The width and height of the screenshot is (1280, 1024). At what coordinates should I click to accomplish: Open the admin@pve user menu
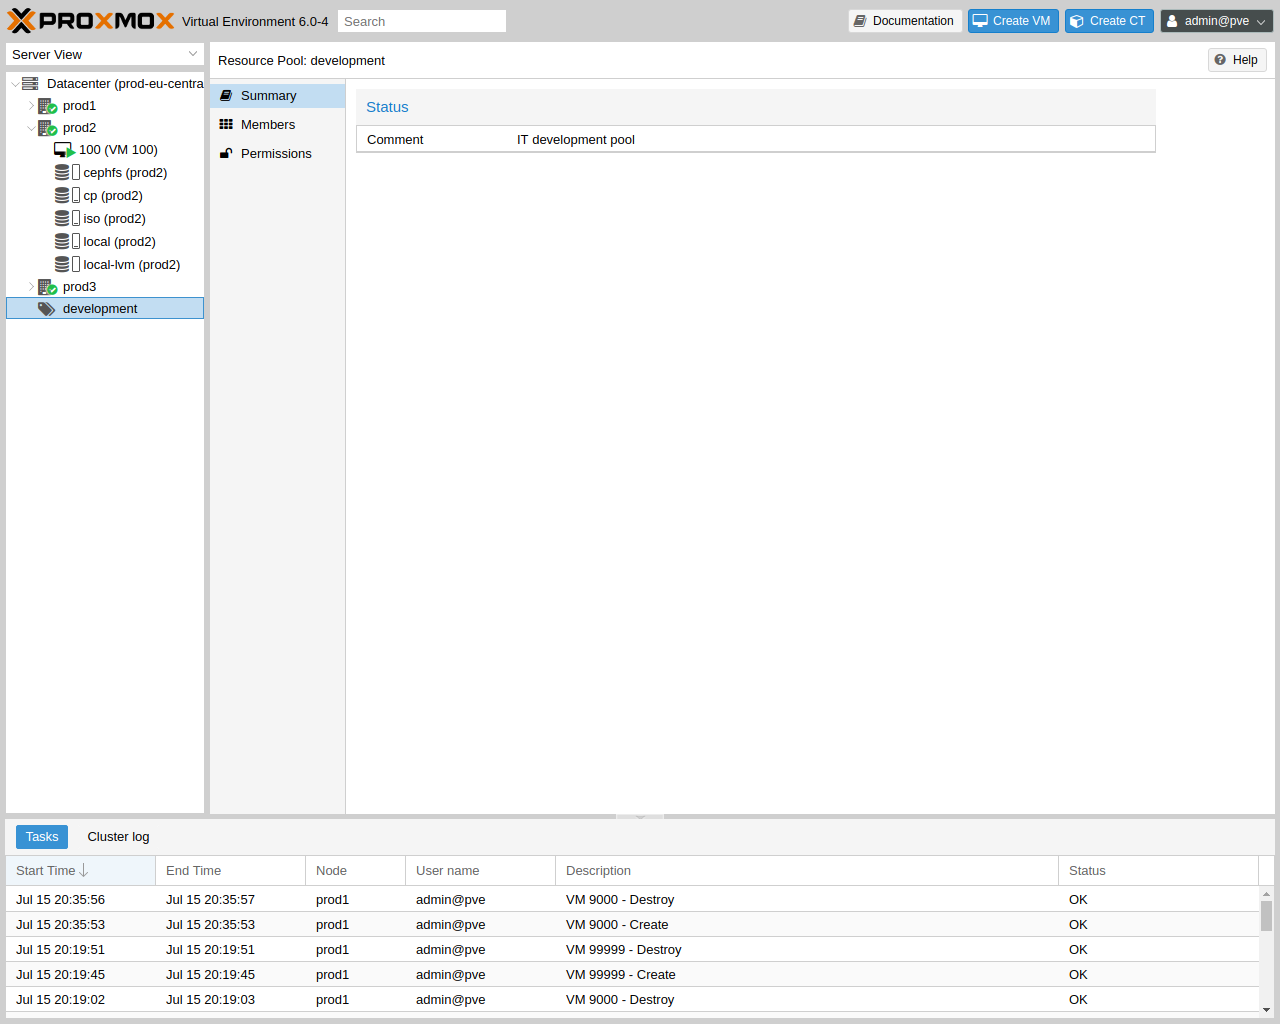pos(1216,21)
